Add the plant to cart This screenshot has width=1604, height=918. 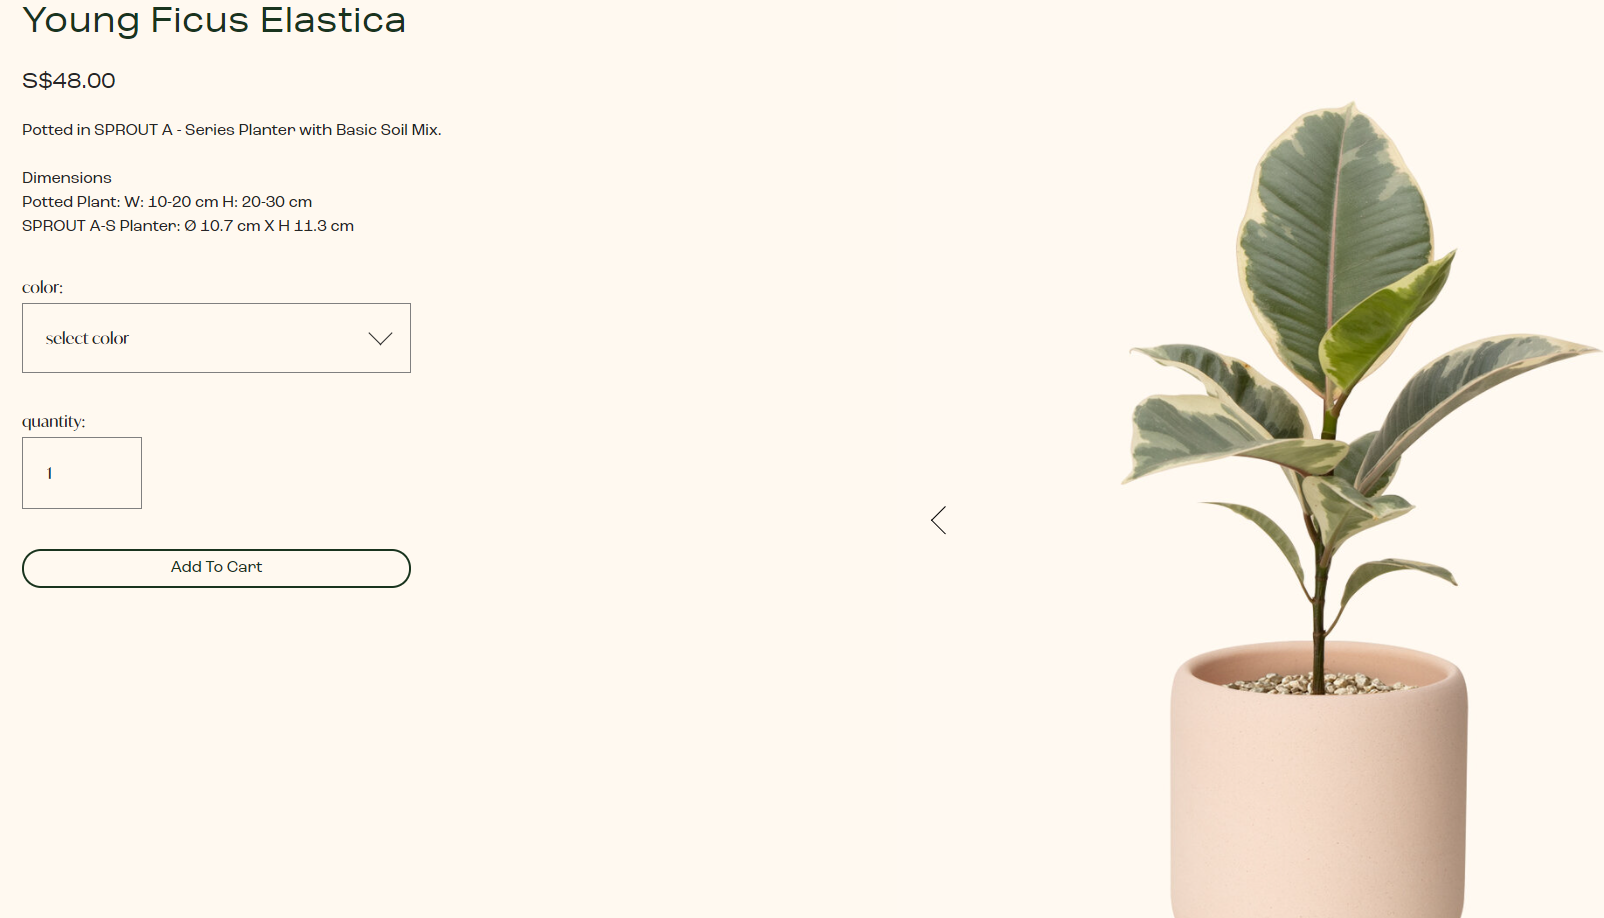click(x=216, y=568)
